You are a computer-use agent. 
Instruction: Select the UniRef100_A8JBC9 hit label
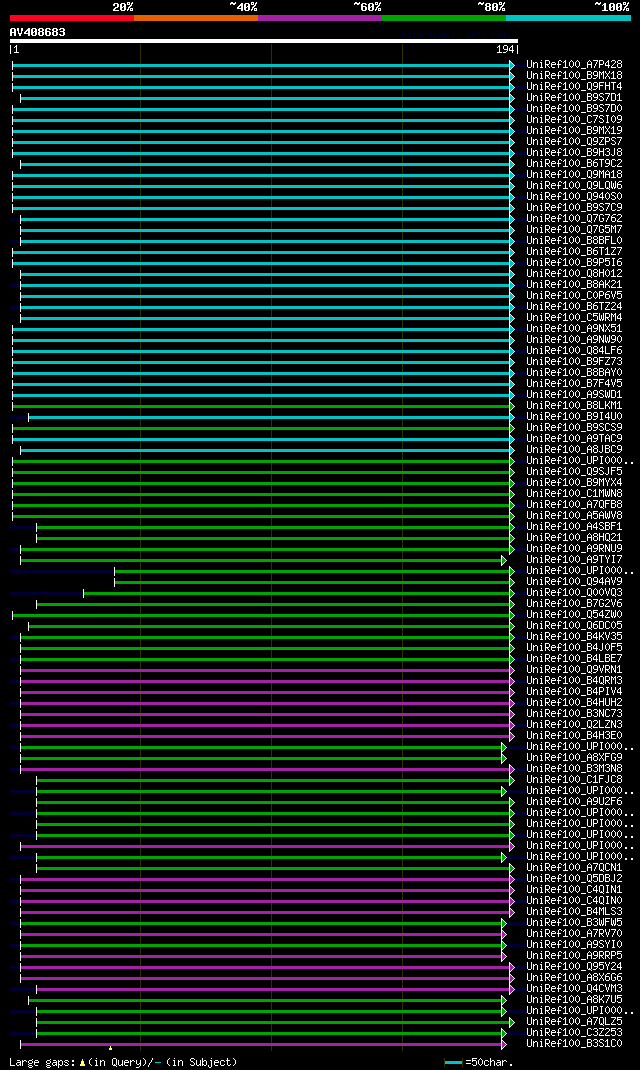574,450
